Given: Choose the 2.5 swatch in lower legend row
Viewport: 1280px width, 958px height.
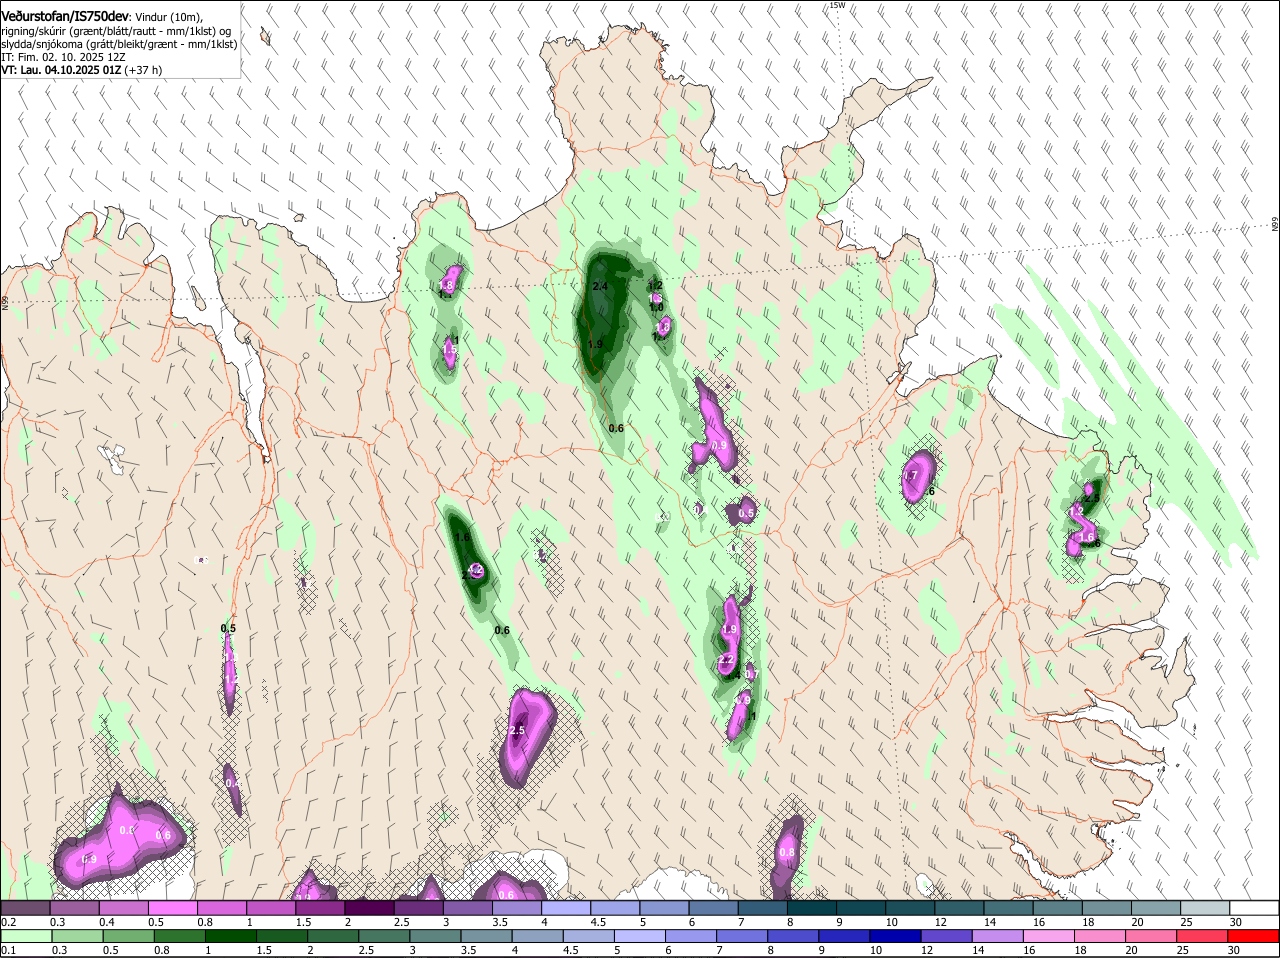Looking at the screenshot, I should pyautogui.click(x=383, y=936).
